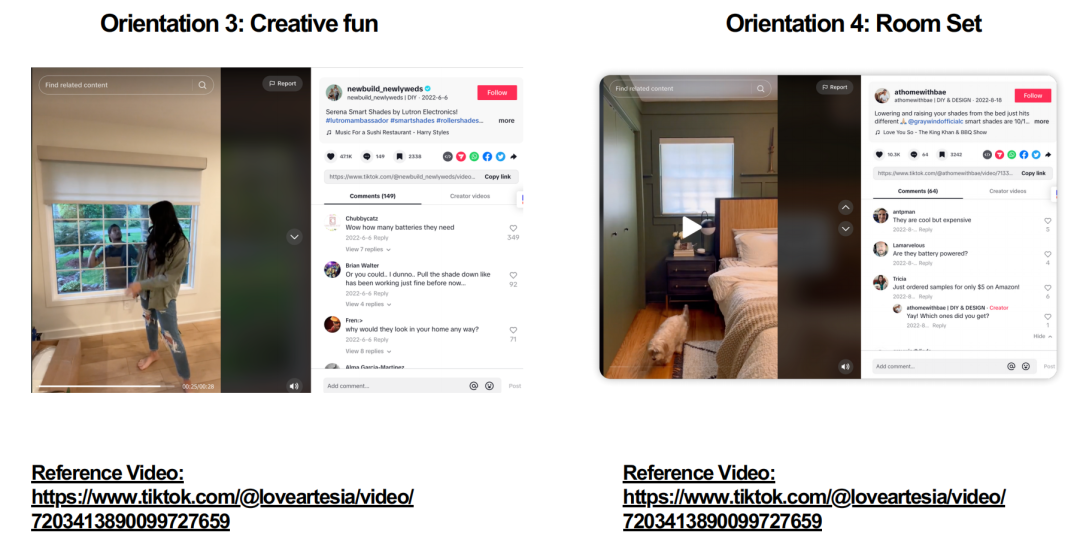The image size is (1080, 557).
Task: Bookmark the athomewithbae video showing 3242
Action: pyautogui.click(x=942, y=155)
